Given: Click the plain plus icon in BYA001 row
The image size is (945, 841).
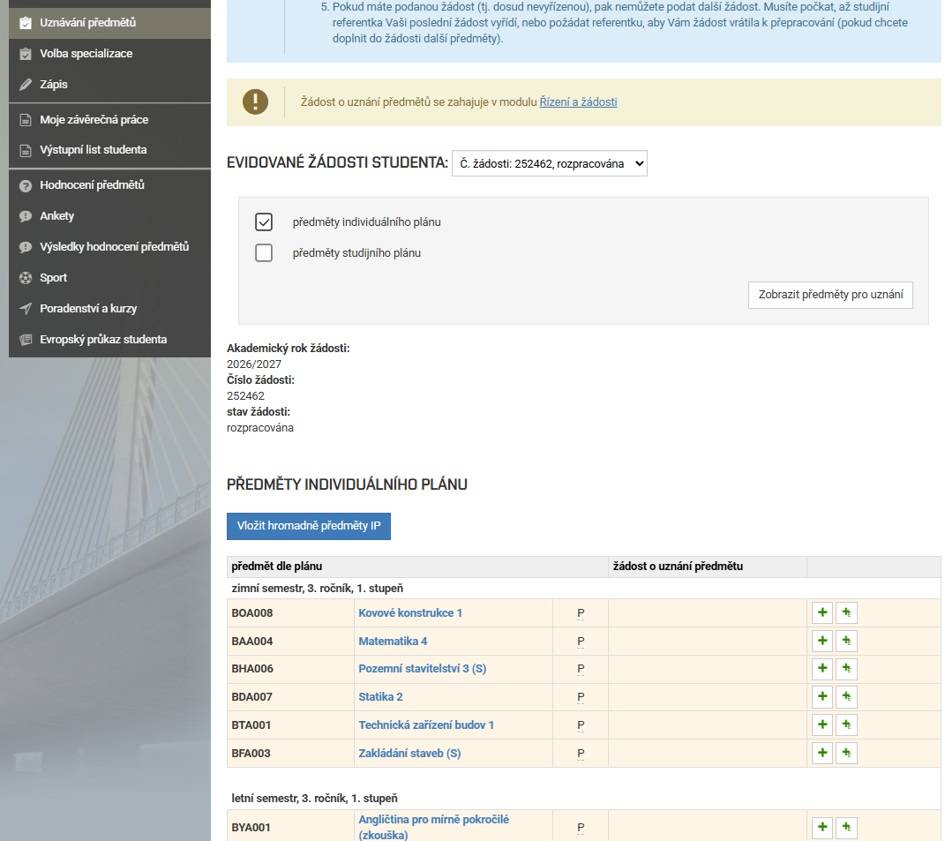Looking at the screenshot, I should (x=822, y=827).
